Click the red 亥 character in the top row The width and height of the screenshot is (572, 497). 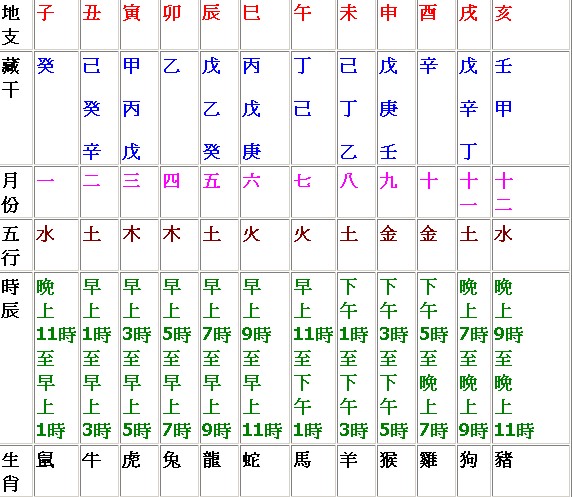(503, 13)
